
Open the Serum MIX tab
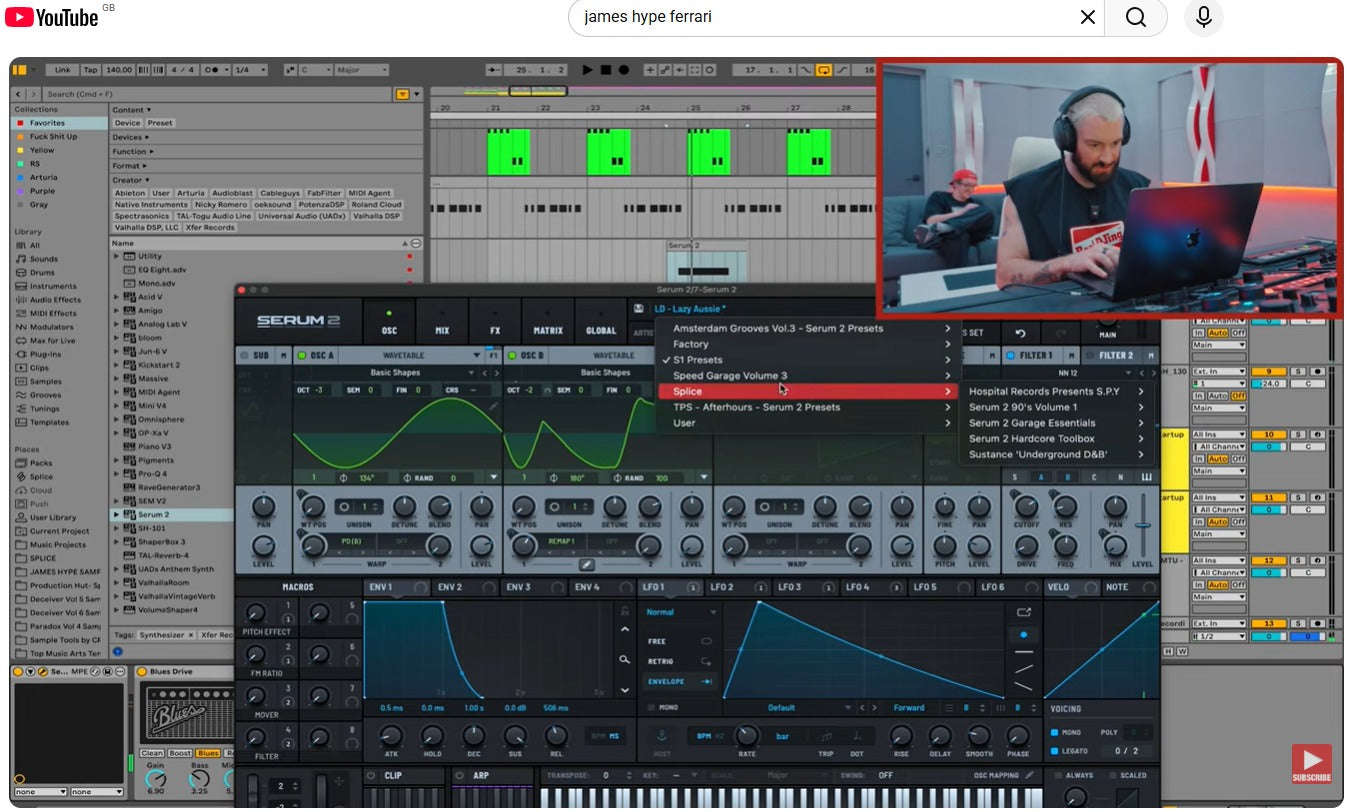[442, 323]
